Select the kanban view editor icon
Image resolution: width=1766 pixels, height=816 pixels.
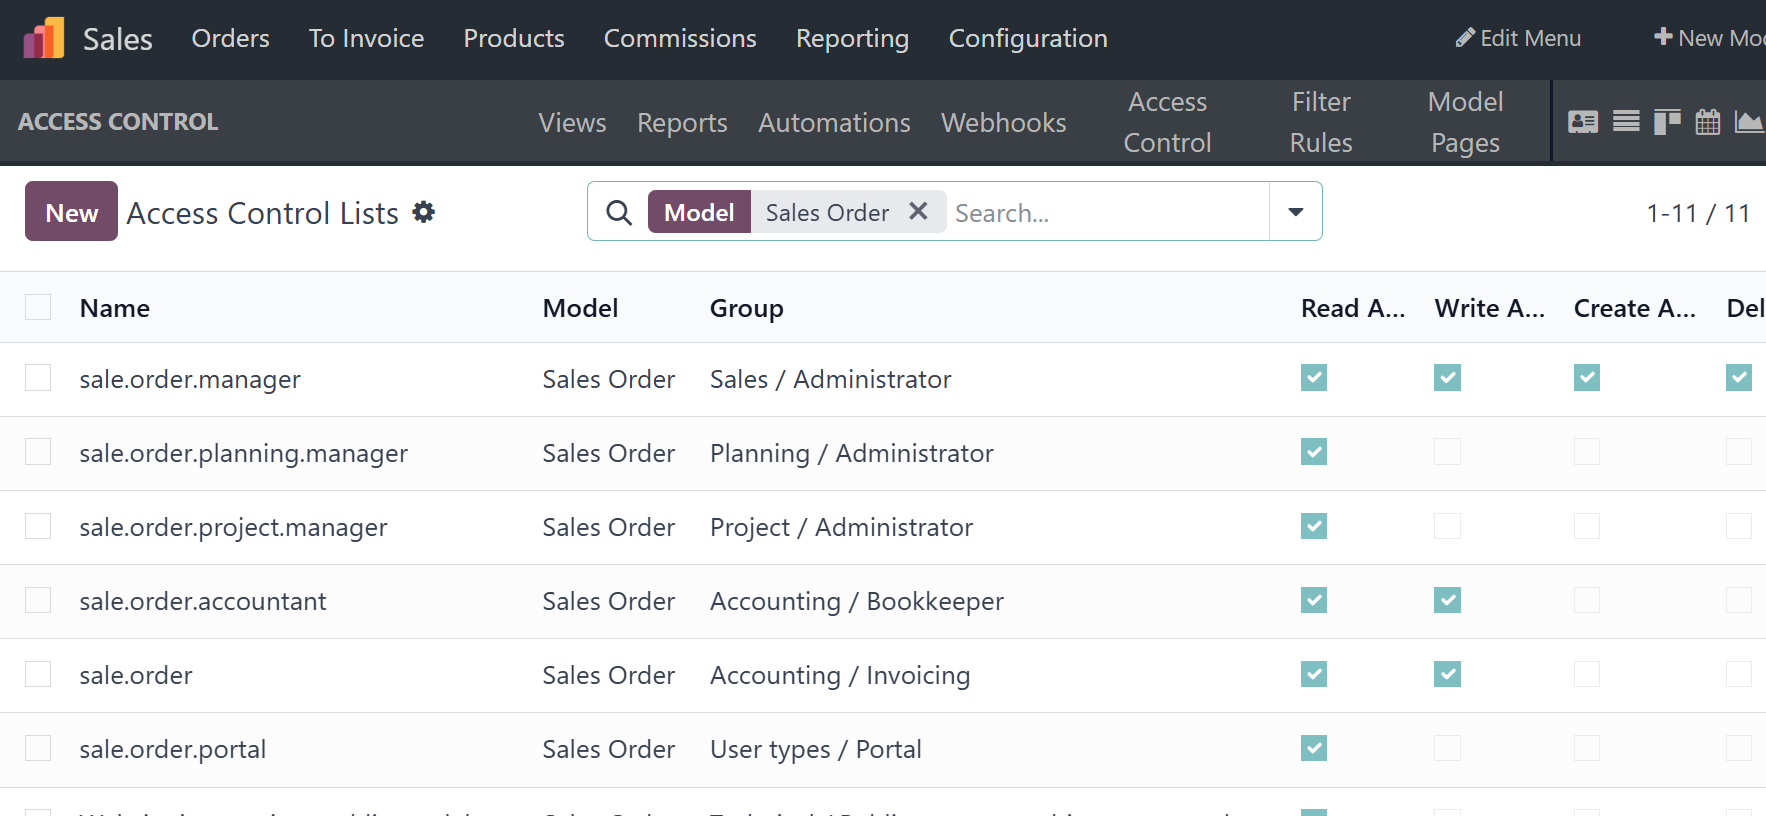click(1667, 122)
